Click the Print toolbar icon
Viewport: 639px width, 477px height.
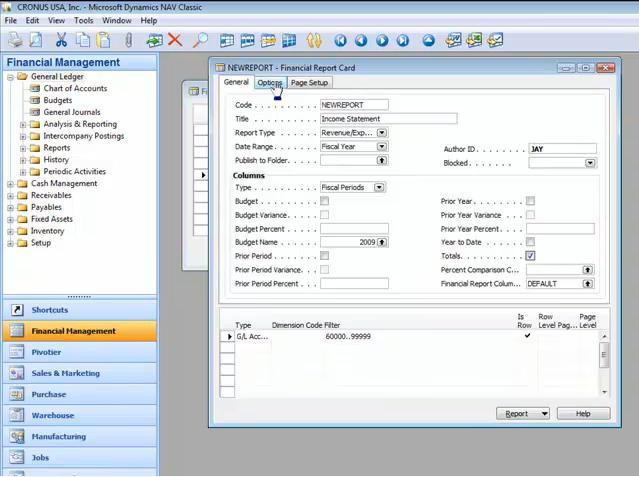15,40
